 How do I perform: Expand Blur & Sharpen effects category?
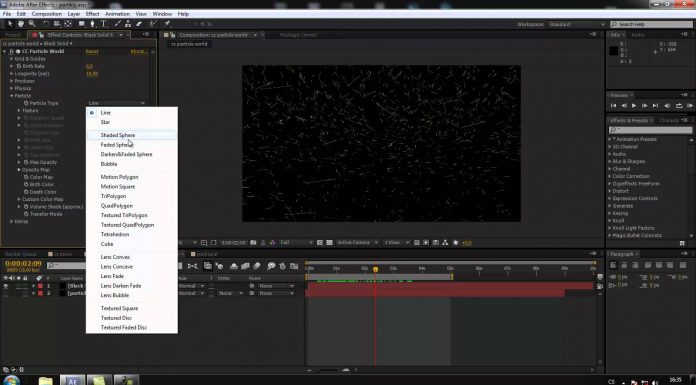pyautogui.click(x=610, y=162)
